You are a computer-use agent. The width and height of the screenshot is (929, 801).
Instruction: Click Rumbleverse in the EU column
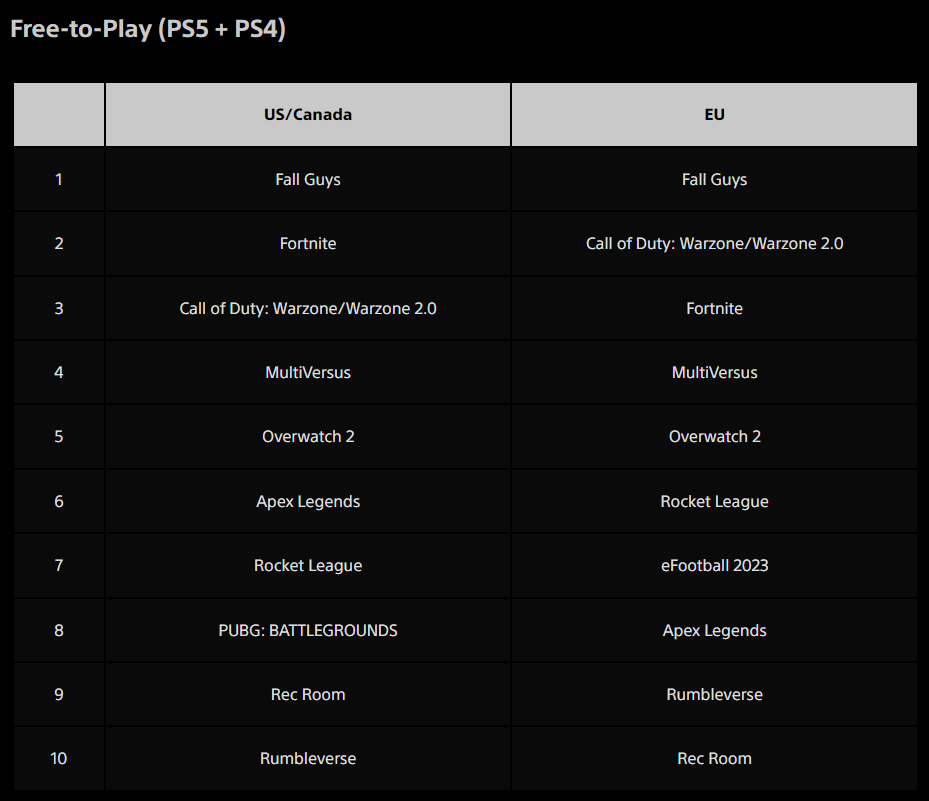(714, 694)
